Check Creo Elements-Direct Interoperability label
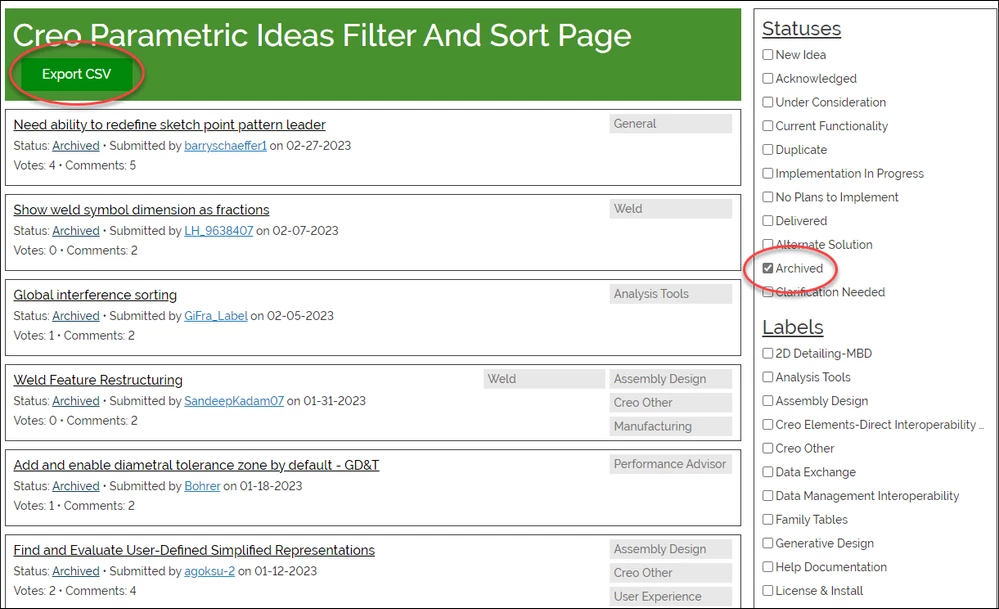This screenshot has width=999, height=609. 768,424
